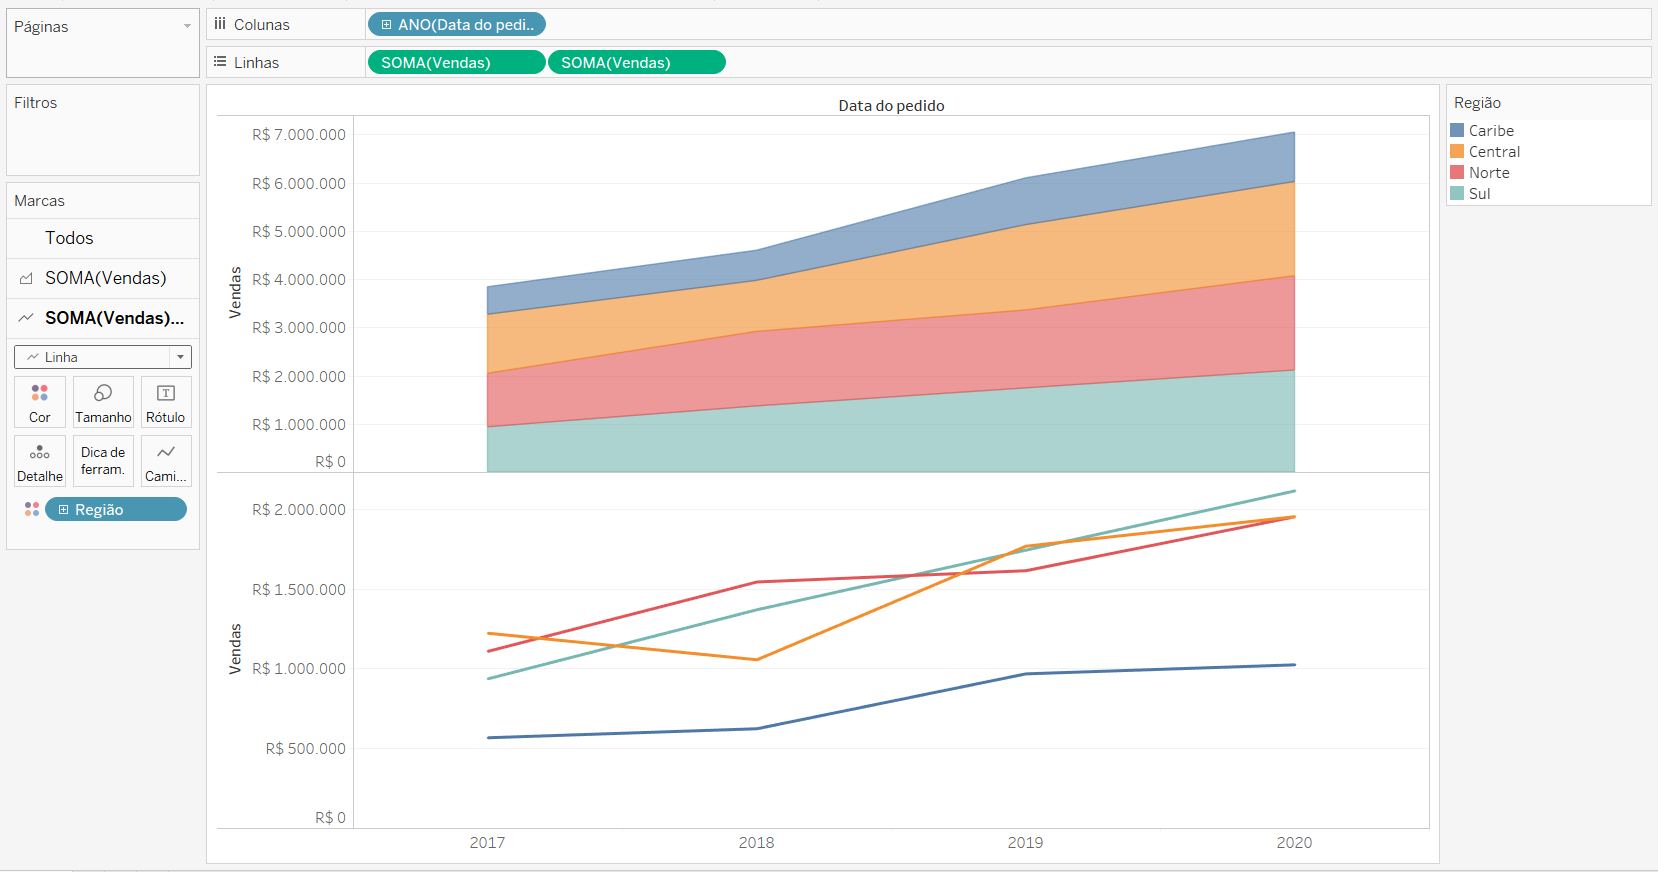Click the Sul legend label
1658x872 pixels.
coord(1479,193)
